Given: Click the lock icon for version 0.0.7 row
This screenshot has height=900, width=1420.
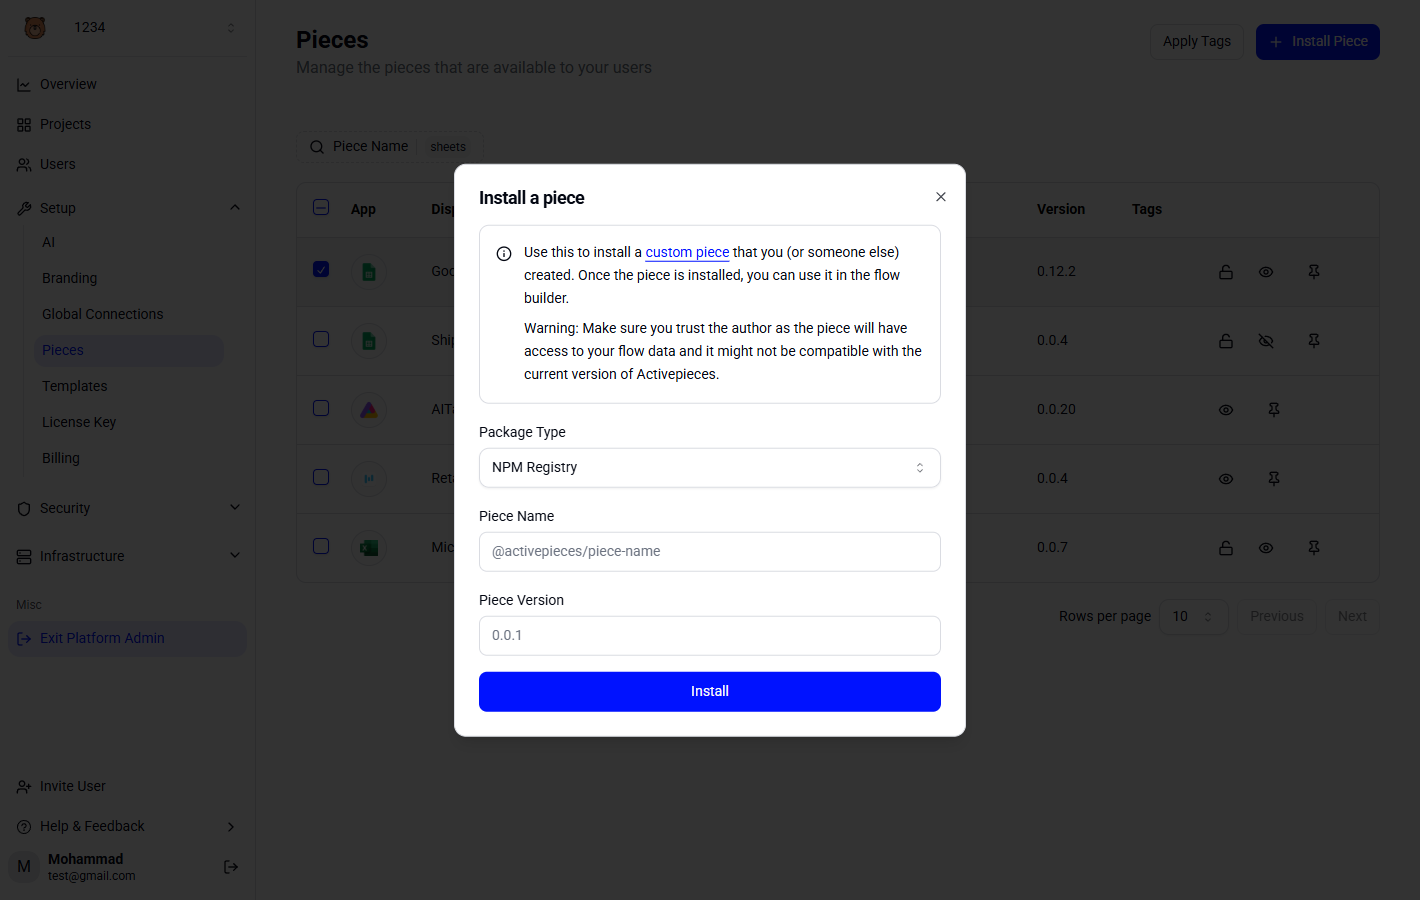Looking at the screenshot, I should [1225, 548].
